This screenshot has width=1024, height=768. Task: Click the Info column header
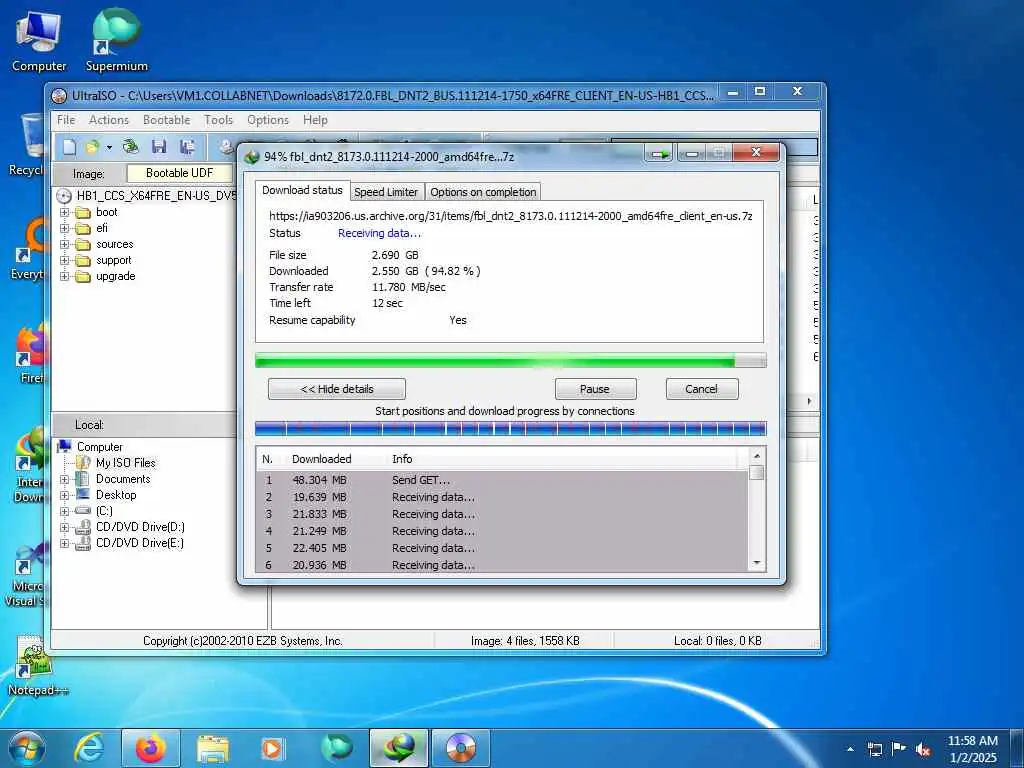pos(402,459)
